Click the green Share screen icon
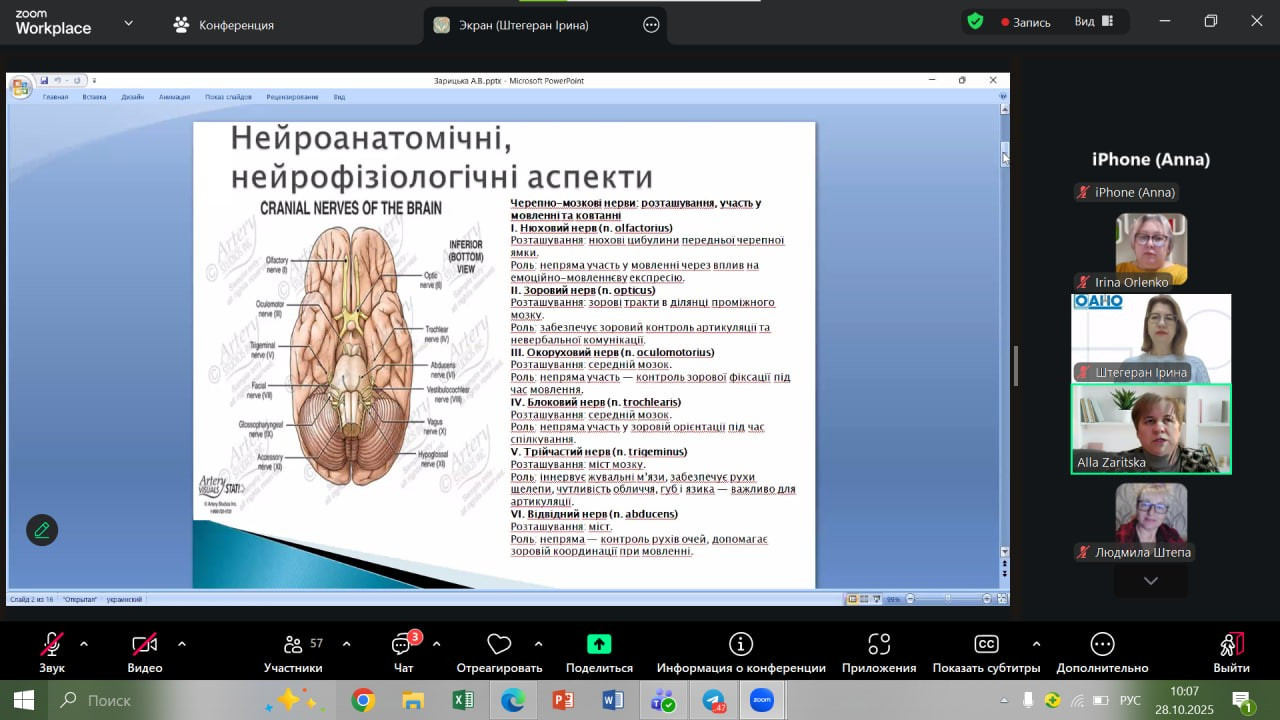Viewport: 1280px width, 720px height. point(599,645)
